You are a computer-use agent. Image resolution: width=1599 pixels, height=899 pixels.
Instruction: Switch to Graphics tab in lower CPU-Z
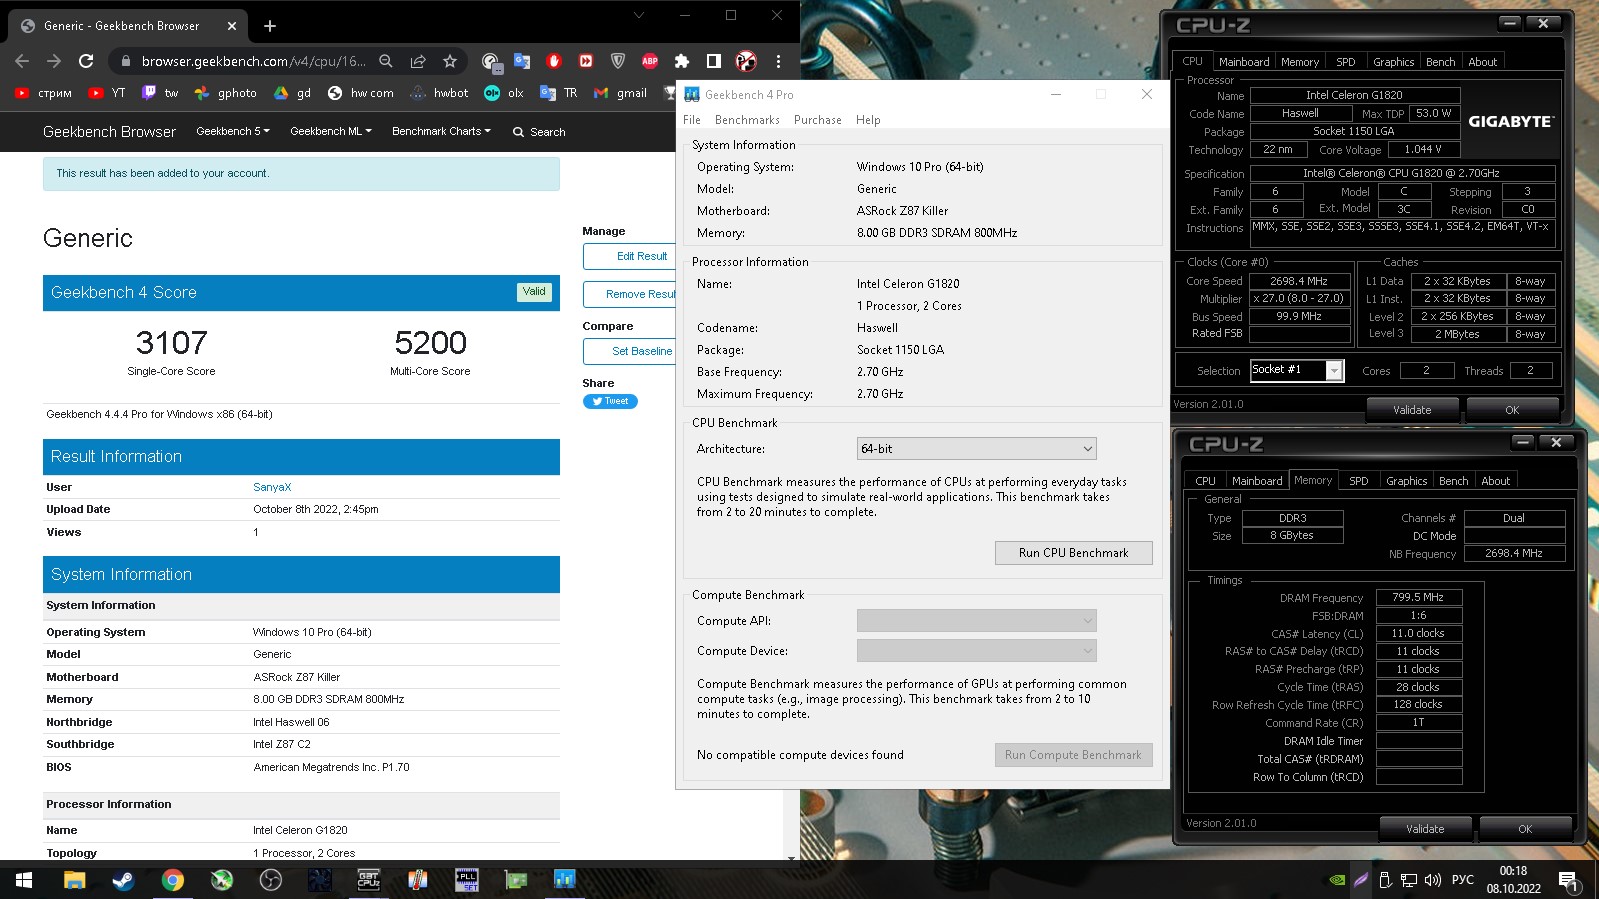click(1407, 481)
